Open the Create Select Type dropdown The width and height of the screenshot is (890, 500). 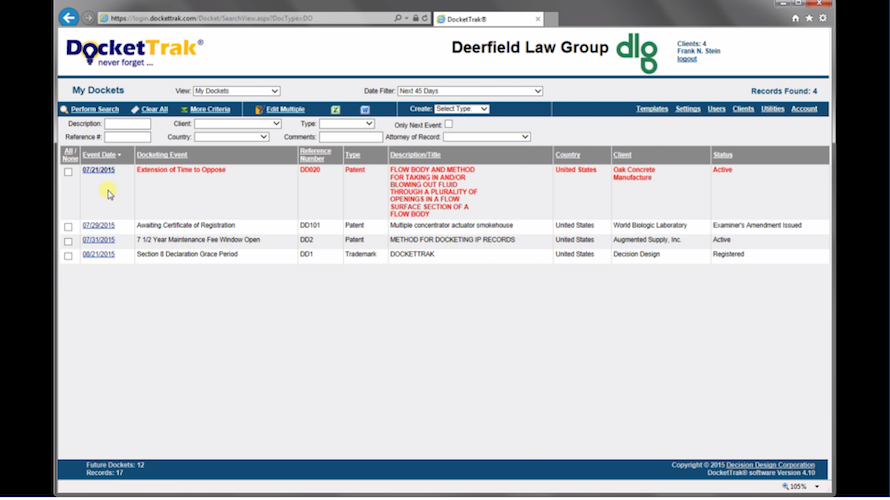pyautogui.click(x=461, y=109)
